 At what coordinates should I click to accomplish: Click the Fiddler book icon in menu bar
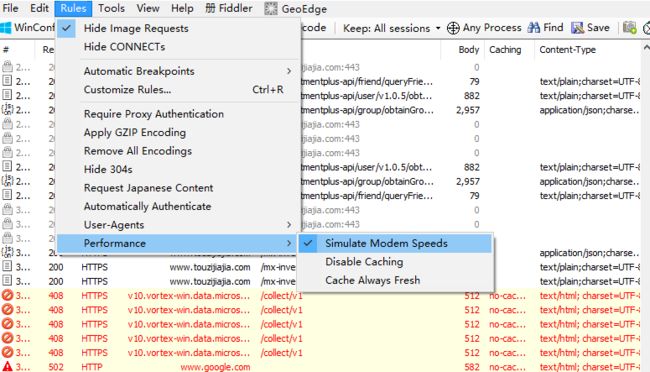point(210,8)
